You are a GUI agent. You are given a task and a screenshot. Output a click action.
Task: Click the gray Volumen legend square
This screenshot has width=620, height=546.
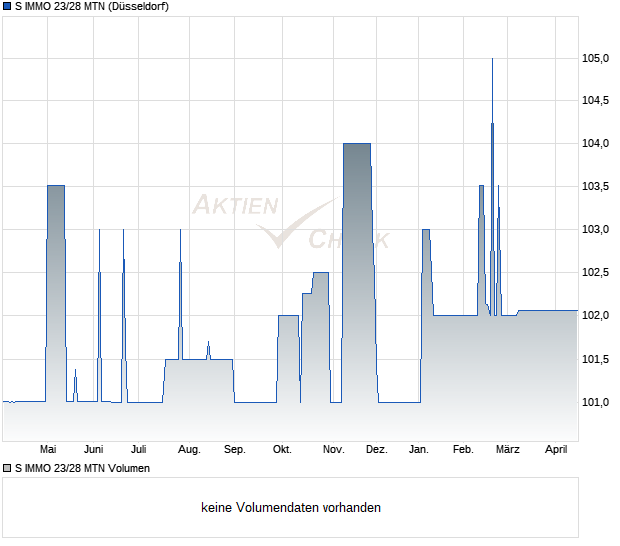pos(7,468)
